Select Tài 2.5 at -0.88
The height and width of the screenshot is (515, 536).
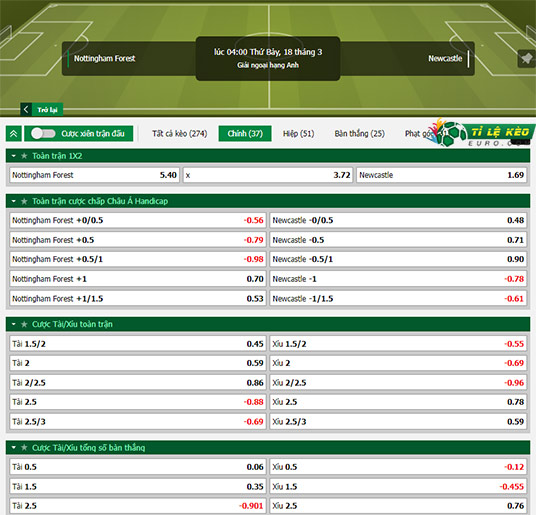[138, 402]
